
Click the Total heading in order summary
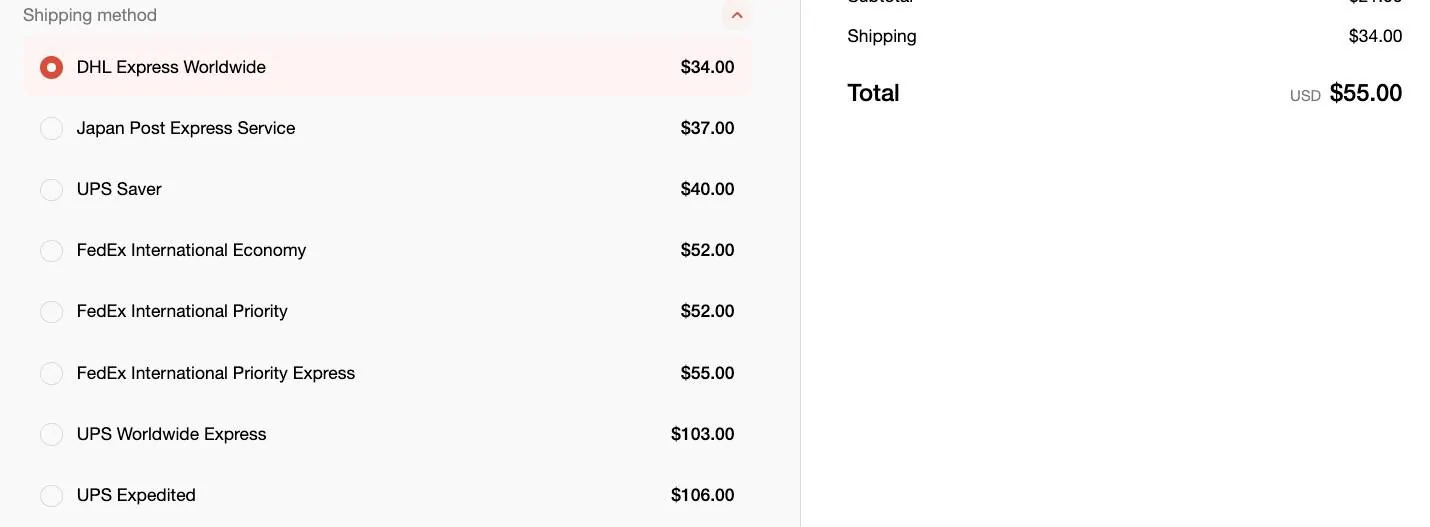click(x=873, y=93)
